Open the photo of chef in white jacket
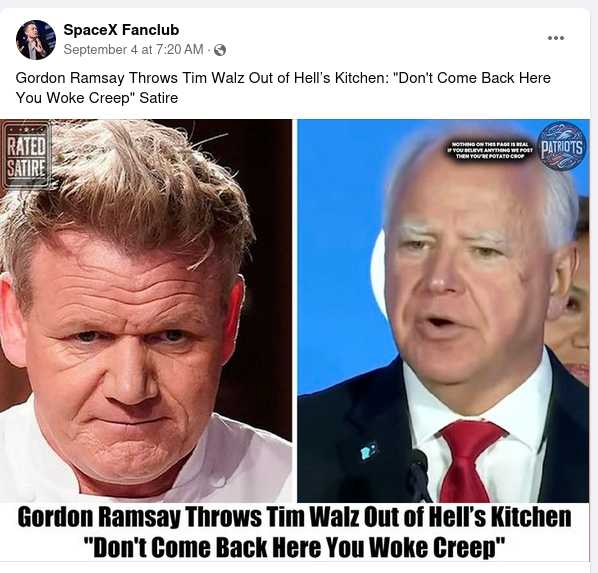Screen dimensions: 598x573 146,311
